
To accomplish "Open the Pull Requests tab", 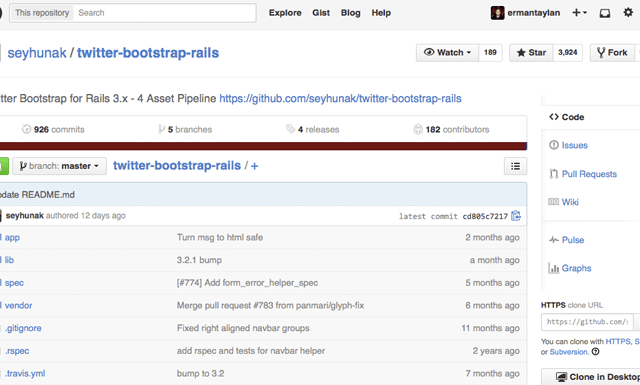I will click(x=583, y=174).
